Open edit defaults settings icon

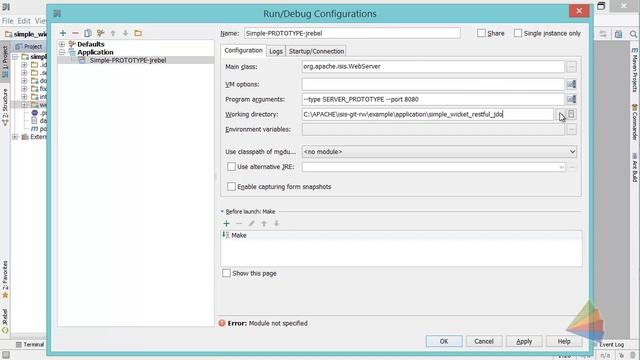point(100,33)
